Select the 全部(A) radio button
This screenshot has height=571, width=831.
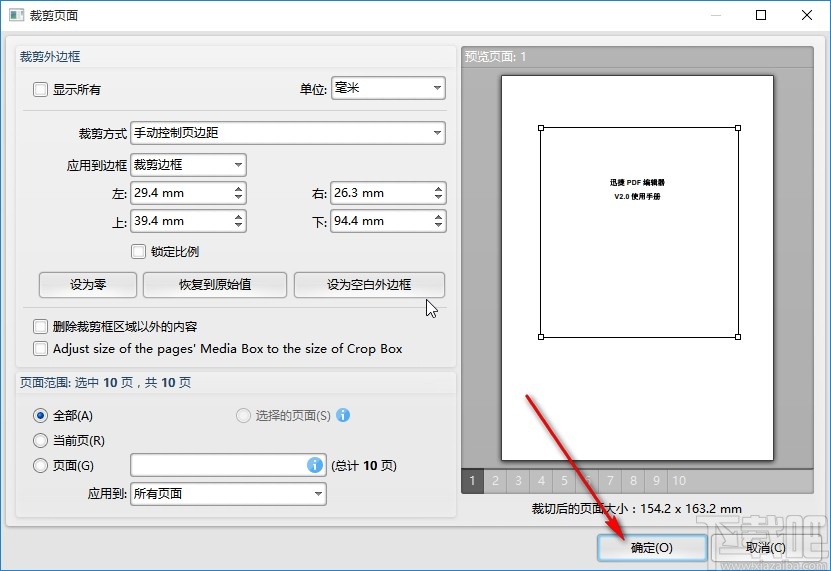click(40, 415)
